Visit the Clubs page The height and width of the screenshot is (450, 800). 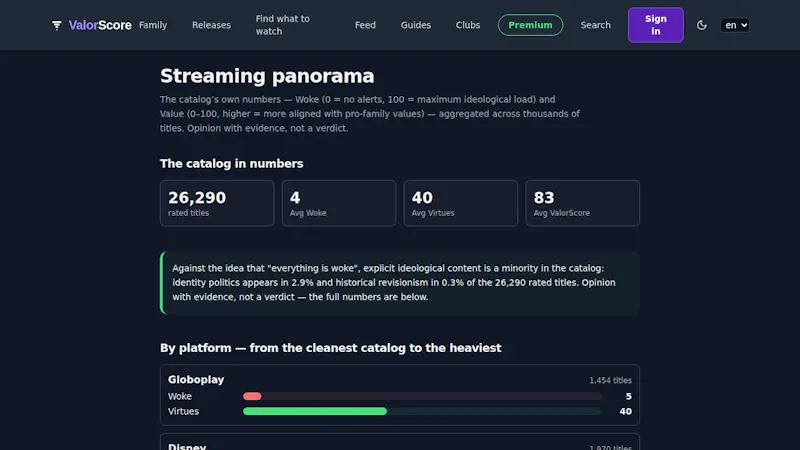(468, 25)
